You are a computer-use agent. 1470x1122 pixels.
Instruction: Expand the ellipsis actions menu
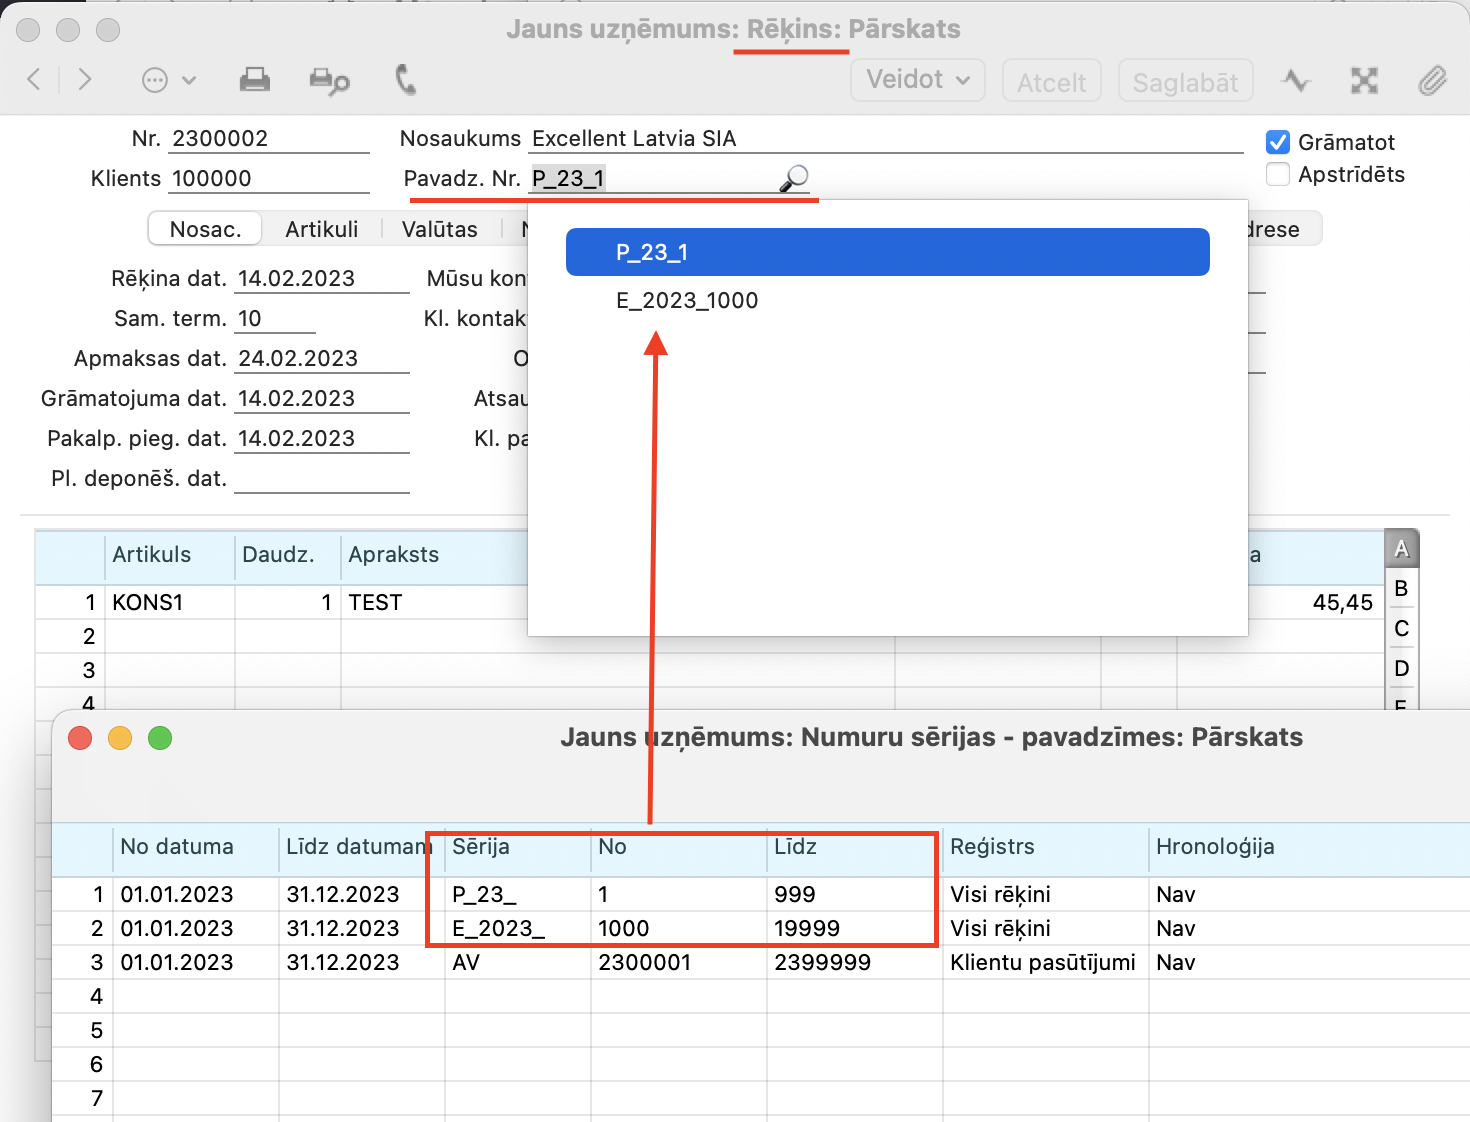[x=167, y=80]
